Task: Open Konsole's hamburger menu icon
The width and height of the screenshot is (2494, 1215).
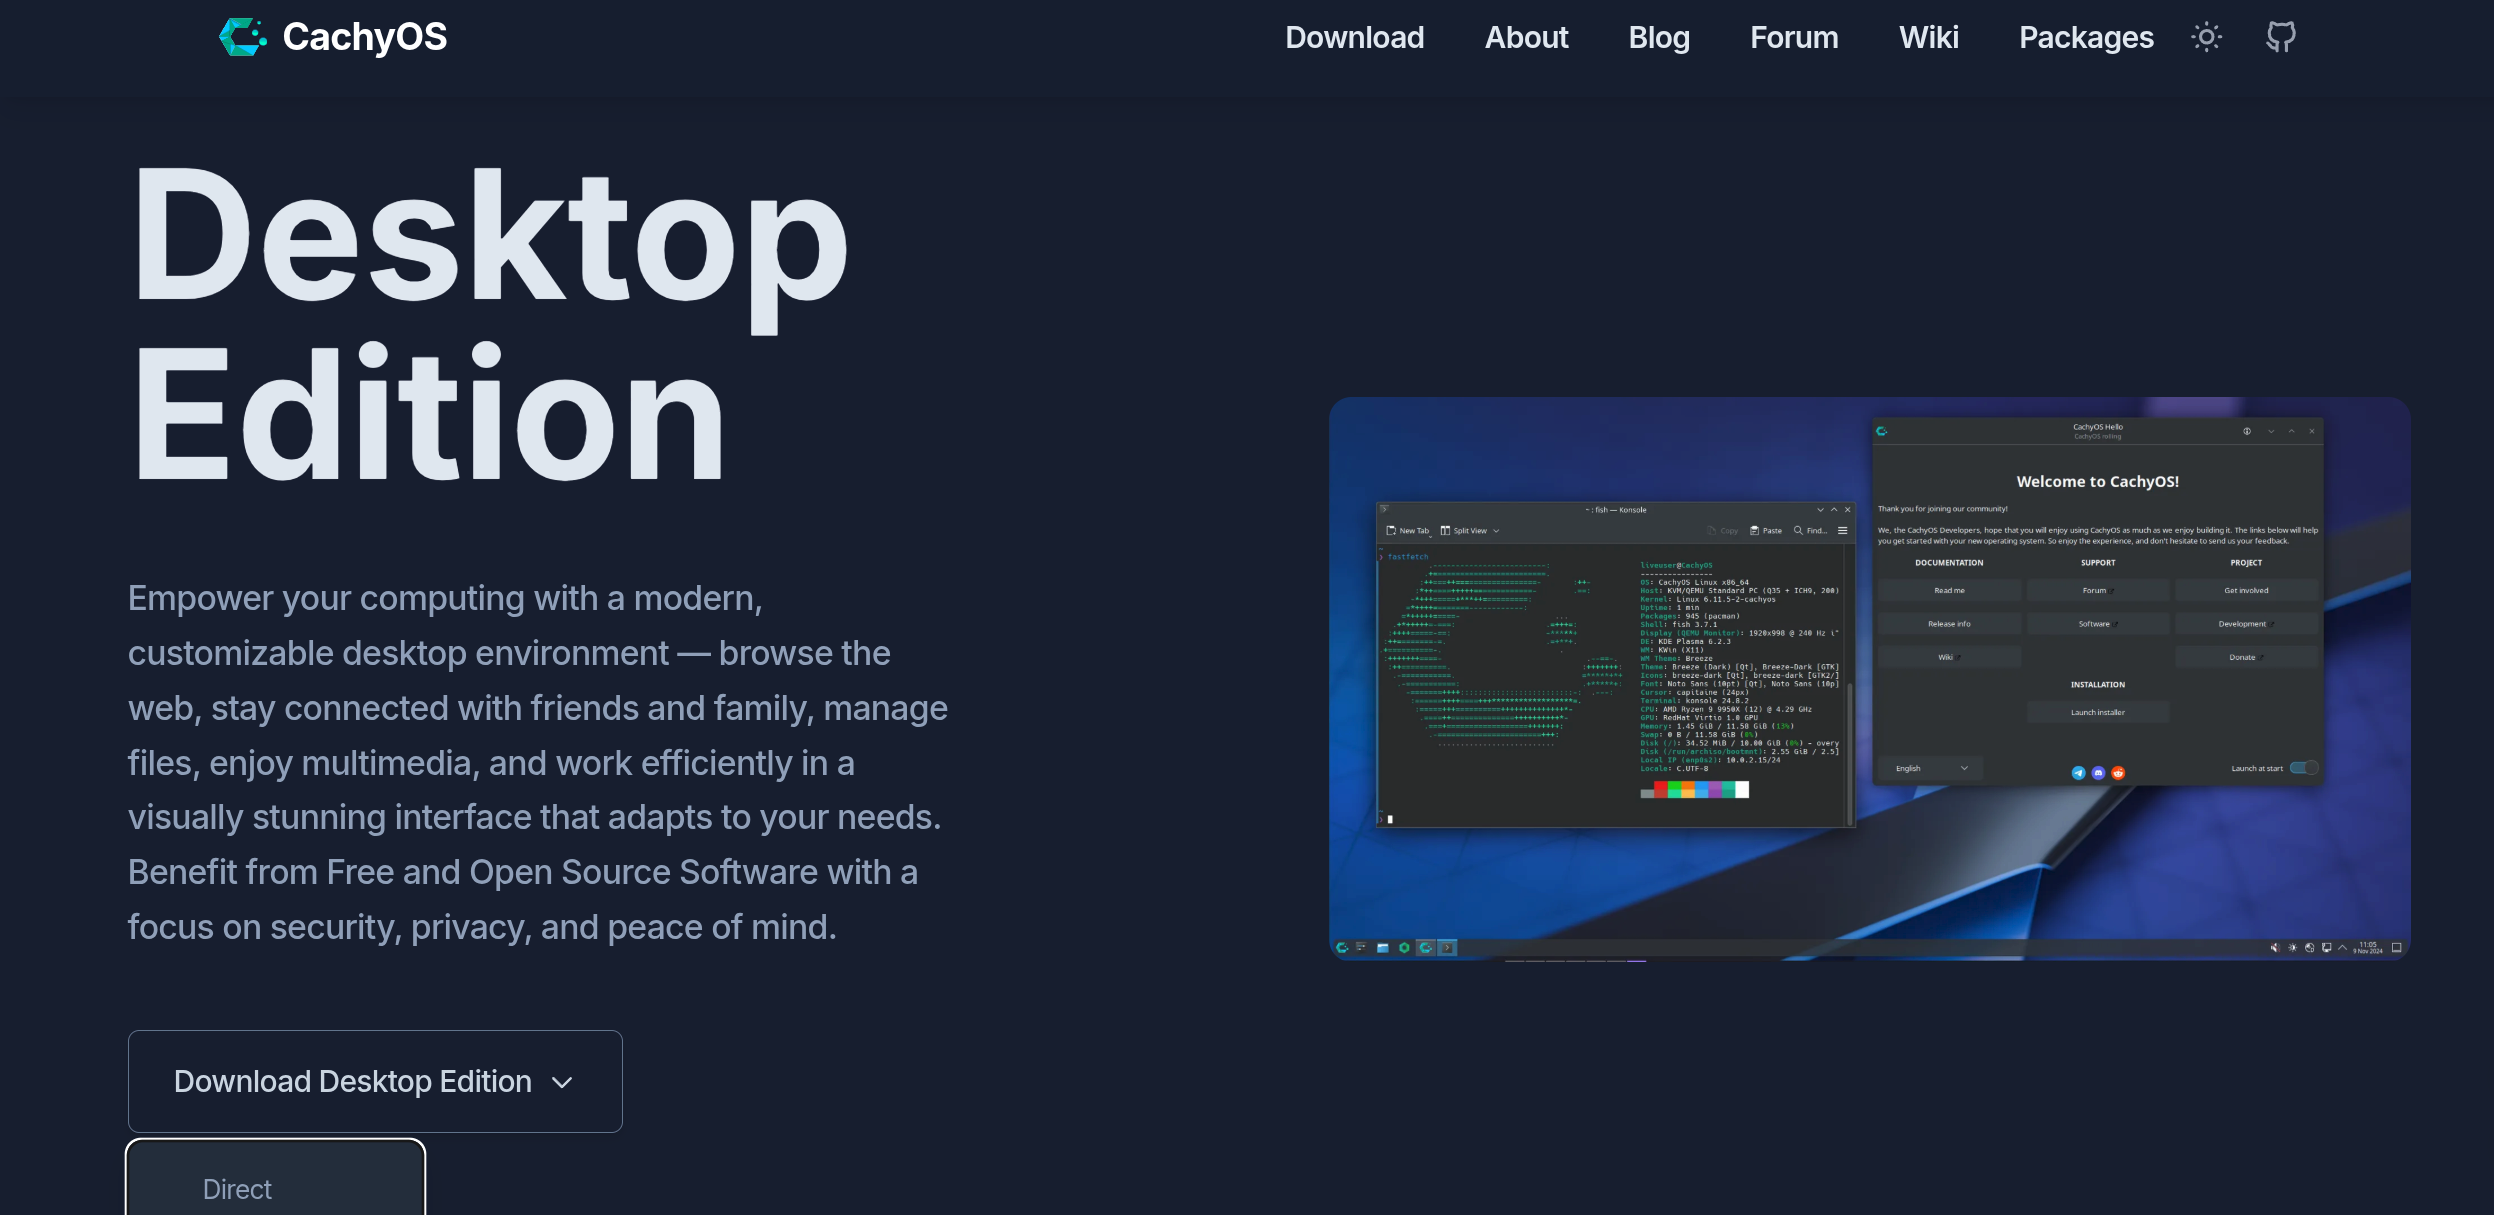Action: [1842, 531]
